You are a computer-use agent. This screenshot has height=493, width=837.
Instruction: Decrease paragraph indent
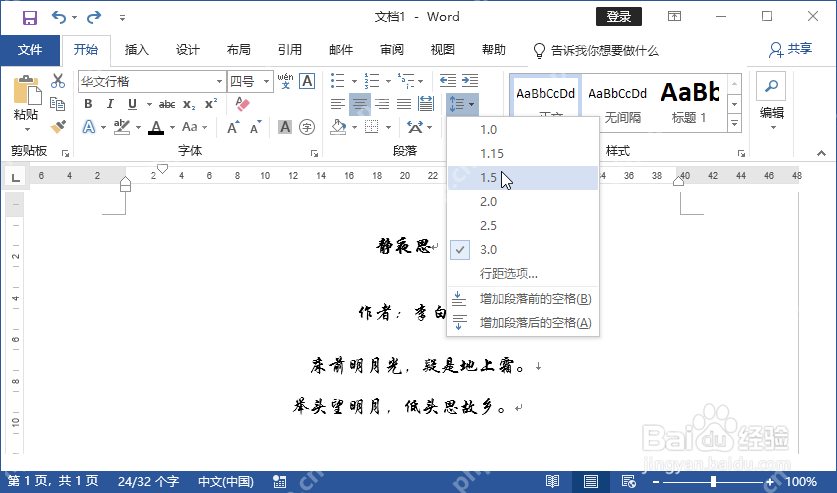click(x=448, y=81)
